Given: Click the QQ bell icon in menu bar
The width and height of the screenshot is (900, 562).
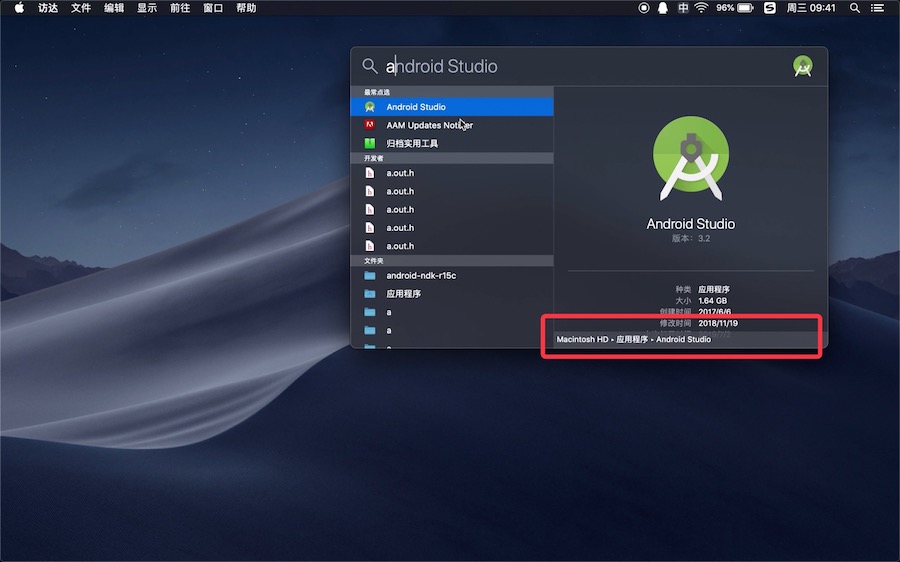Looking at the screenshot, I should point(662,8).
